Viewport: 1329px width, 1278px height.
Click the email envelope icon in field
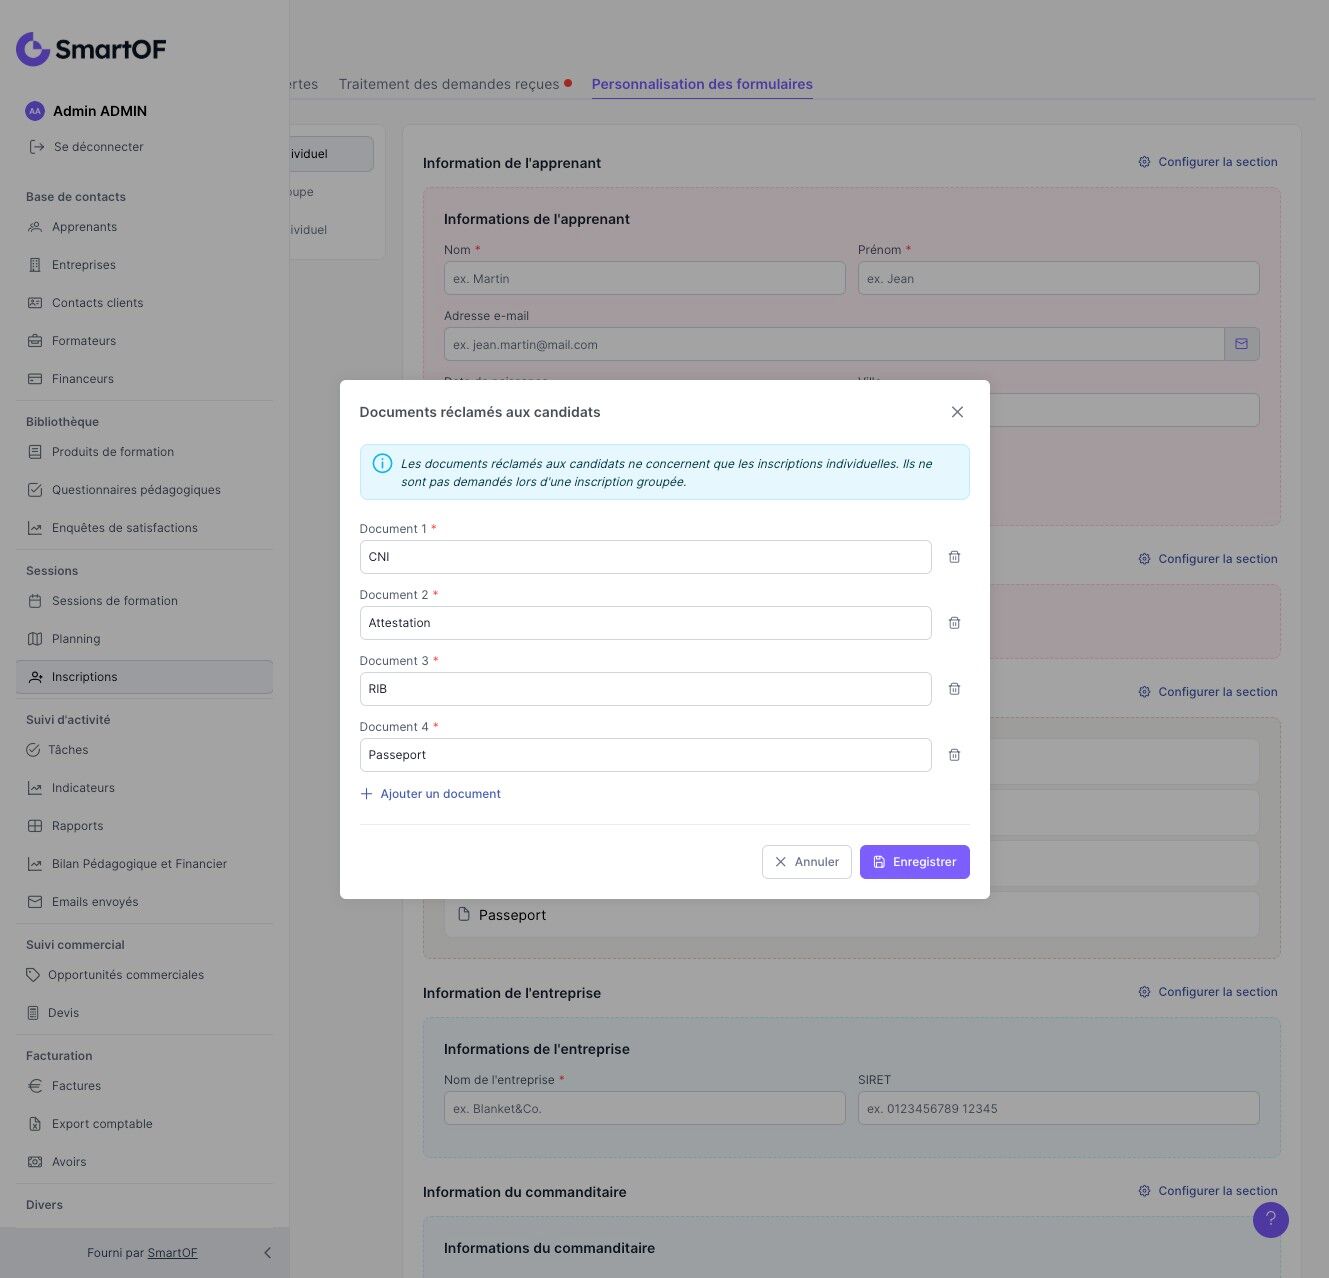click(x=1241, y=344)
